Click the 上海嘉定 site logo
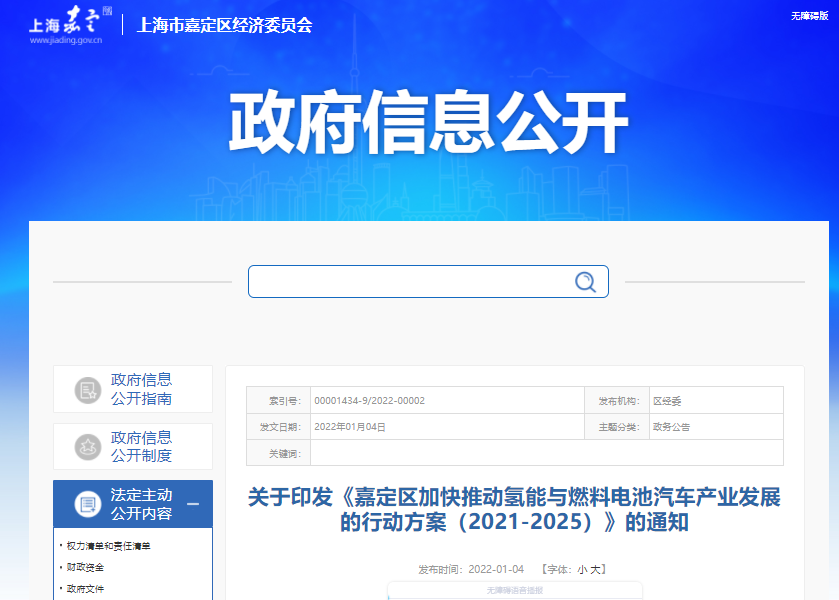The width and height of the screenshot is (839, 600). coord(58,23)
